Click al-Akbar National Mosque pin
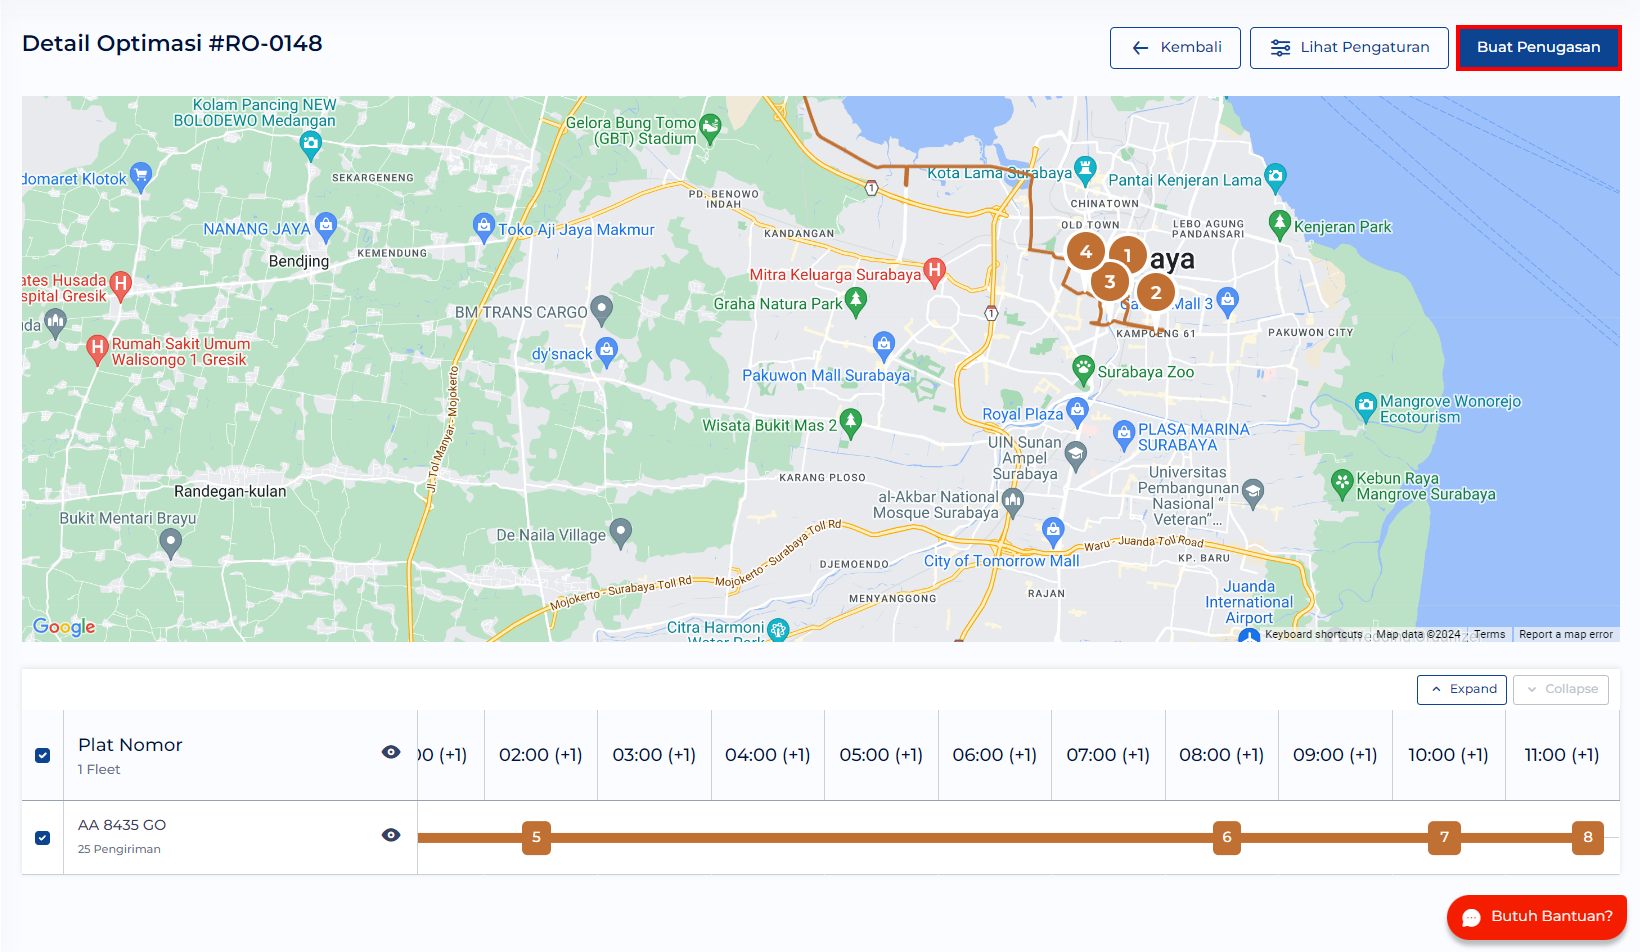1640x952 pixels. [1012, 502]
